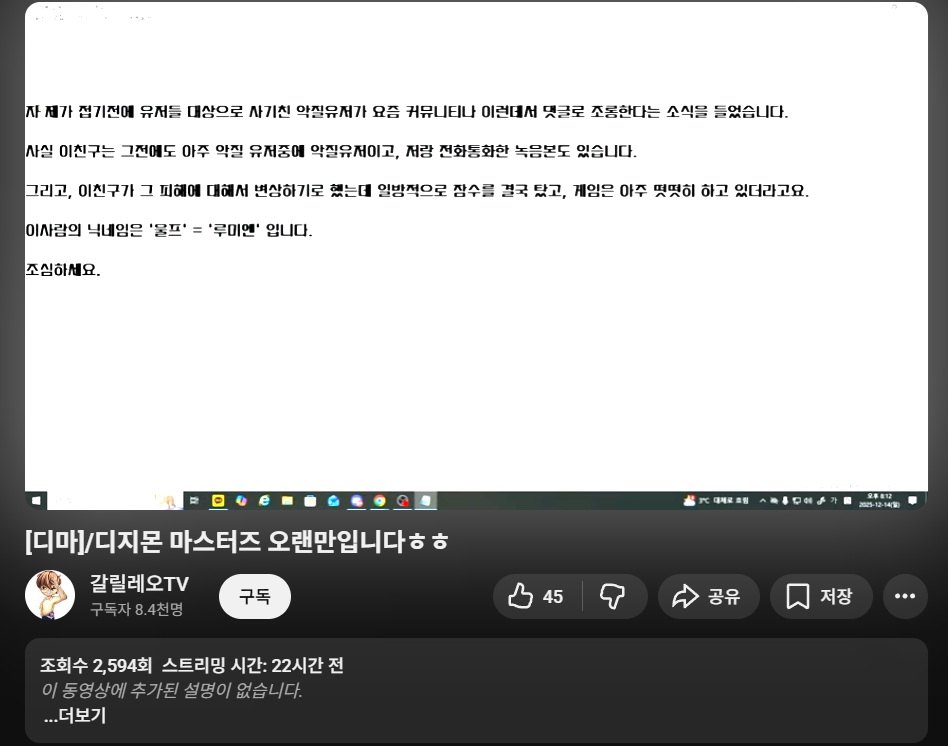Viewport: 948px width, 746px height.
Task: Launch Internet Explorer from the taskbar
Action: [265, 501]
